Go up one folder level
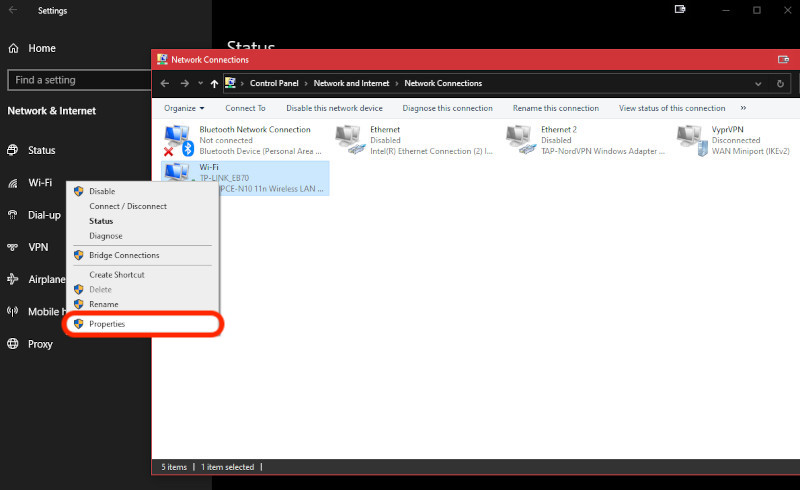Image resolution: width=800 pixels, height=490 pixels. point(214,84)
